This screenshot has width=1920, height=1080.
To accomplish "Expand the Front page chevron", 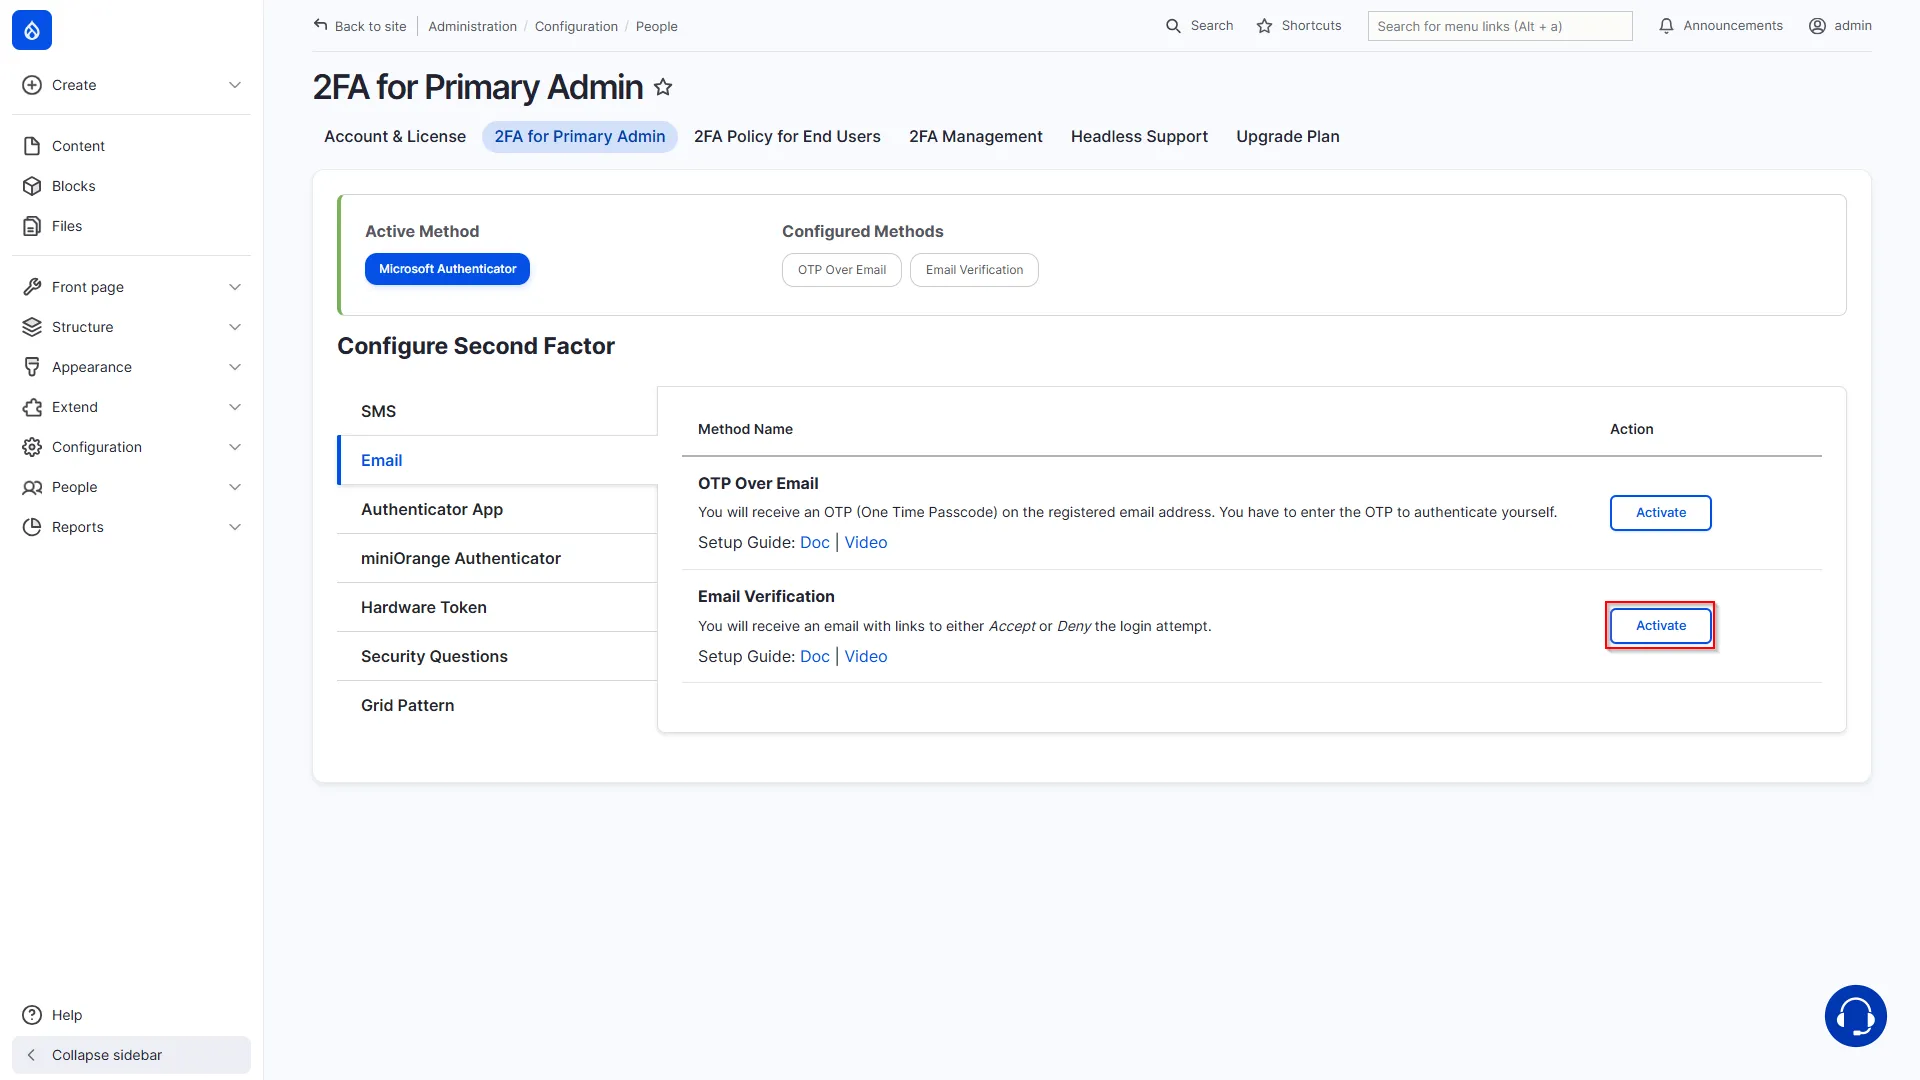I will [x=235, y=287].
